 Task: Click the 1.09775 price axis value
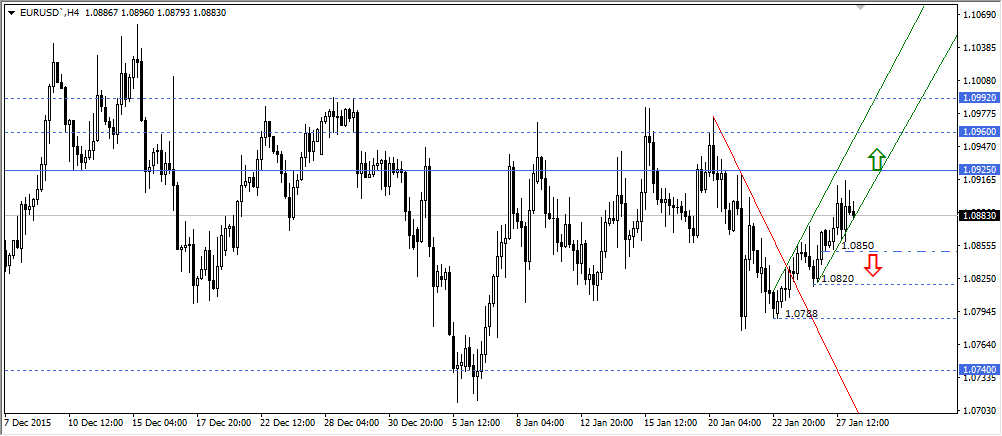point(980,114)
